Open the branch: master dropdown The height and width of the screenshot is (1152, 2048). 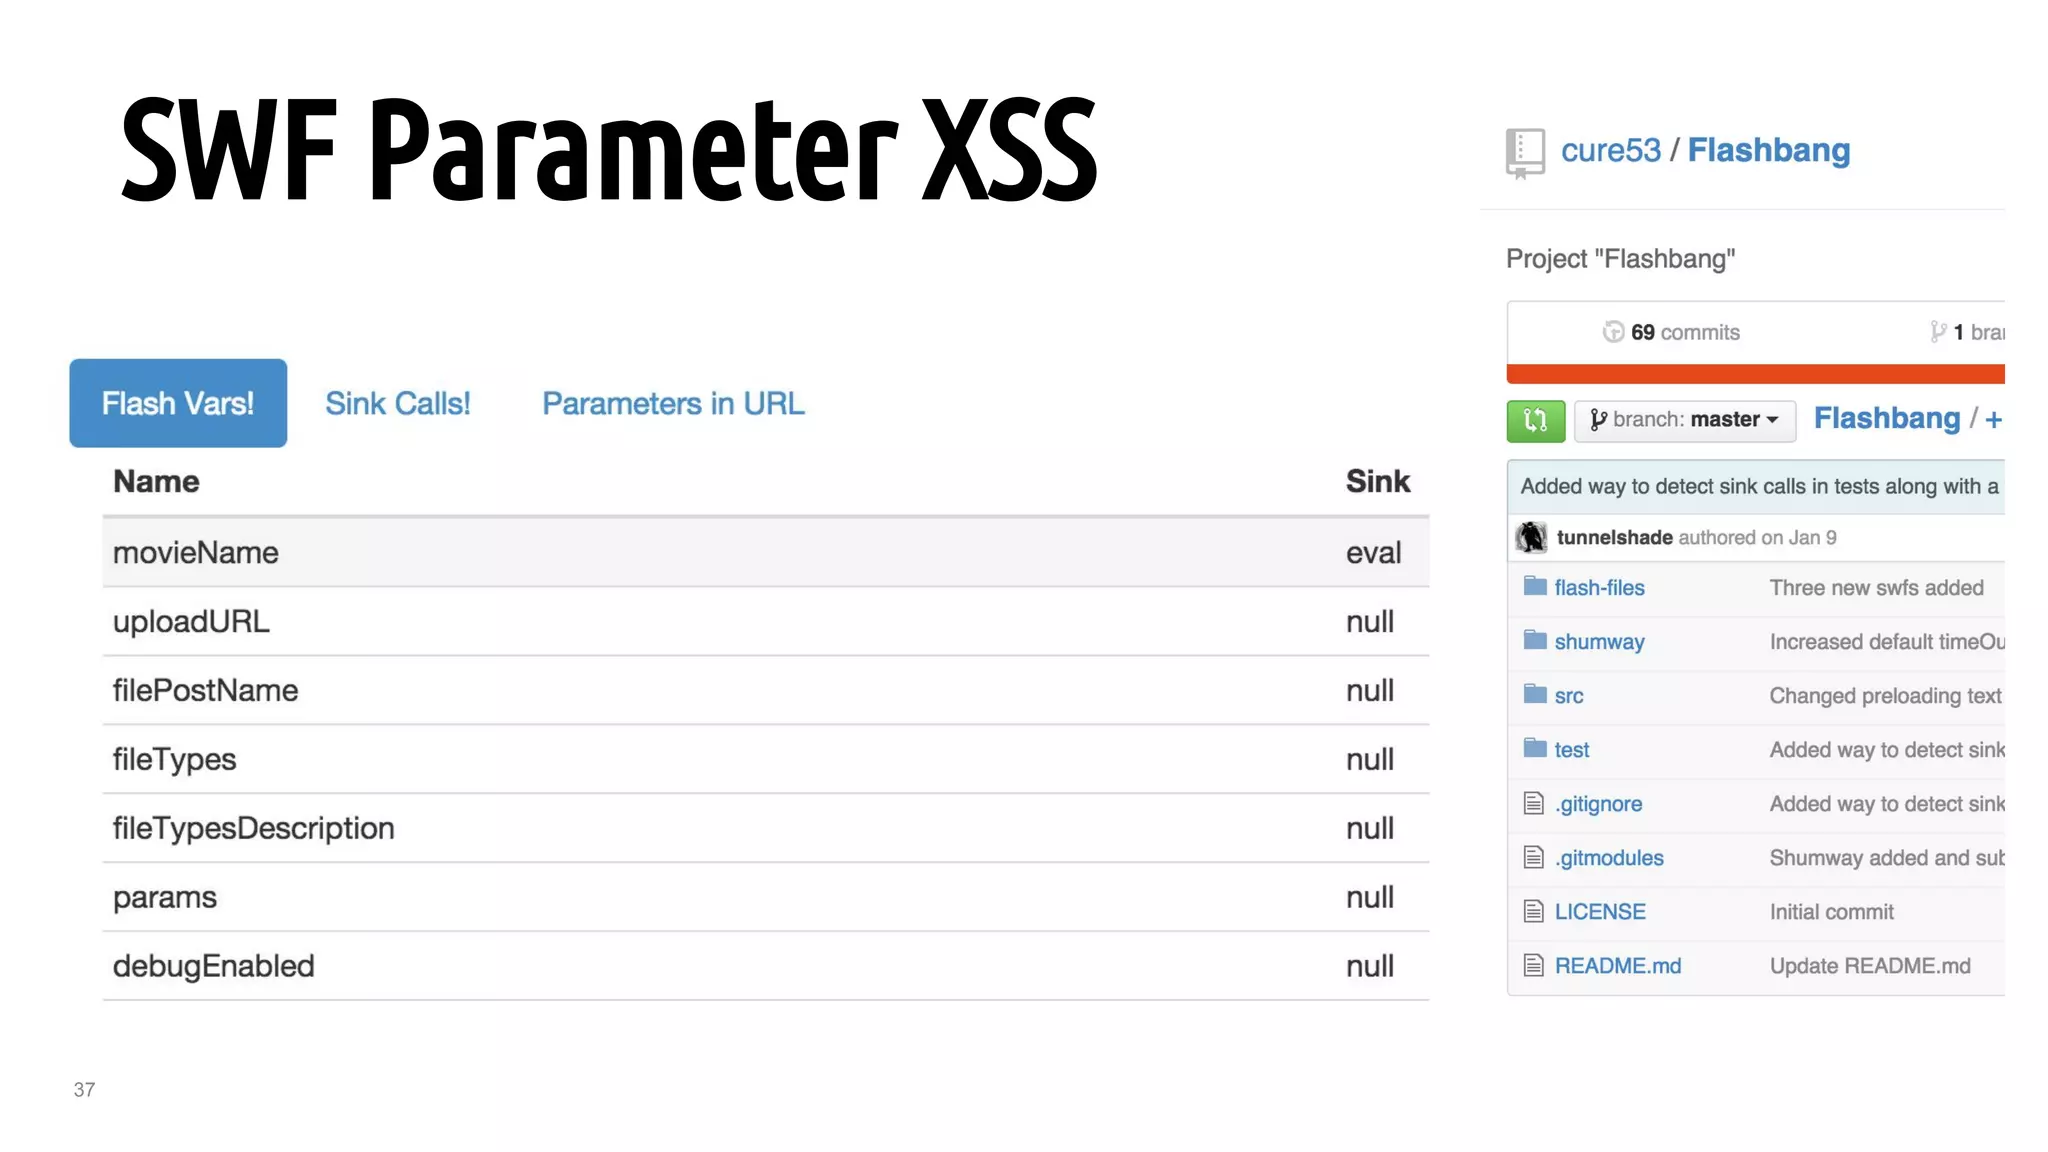click(1685, 420)
